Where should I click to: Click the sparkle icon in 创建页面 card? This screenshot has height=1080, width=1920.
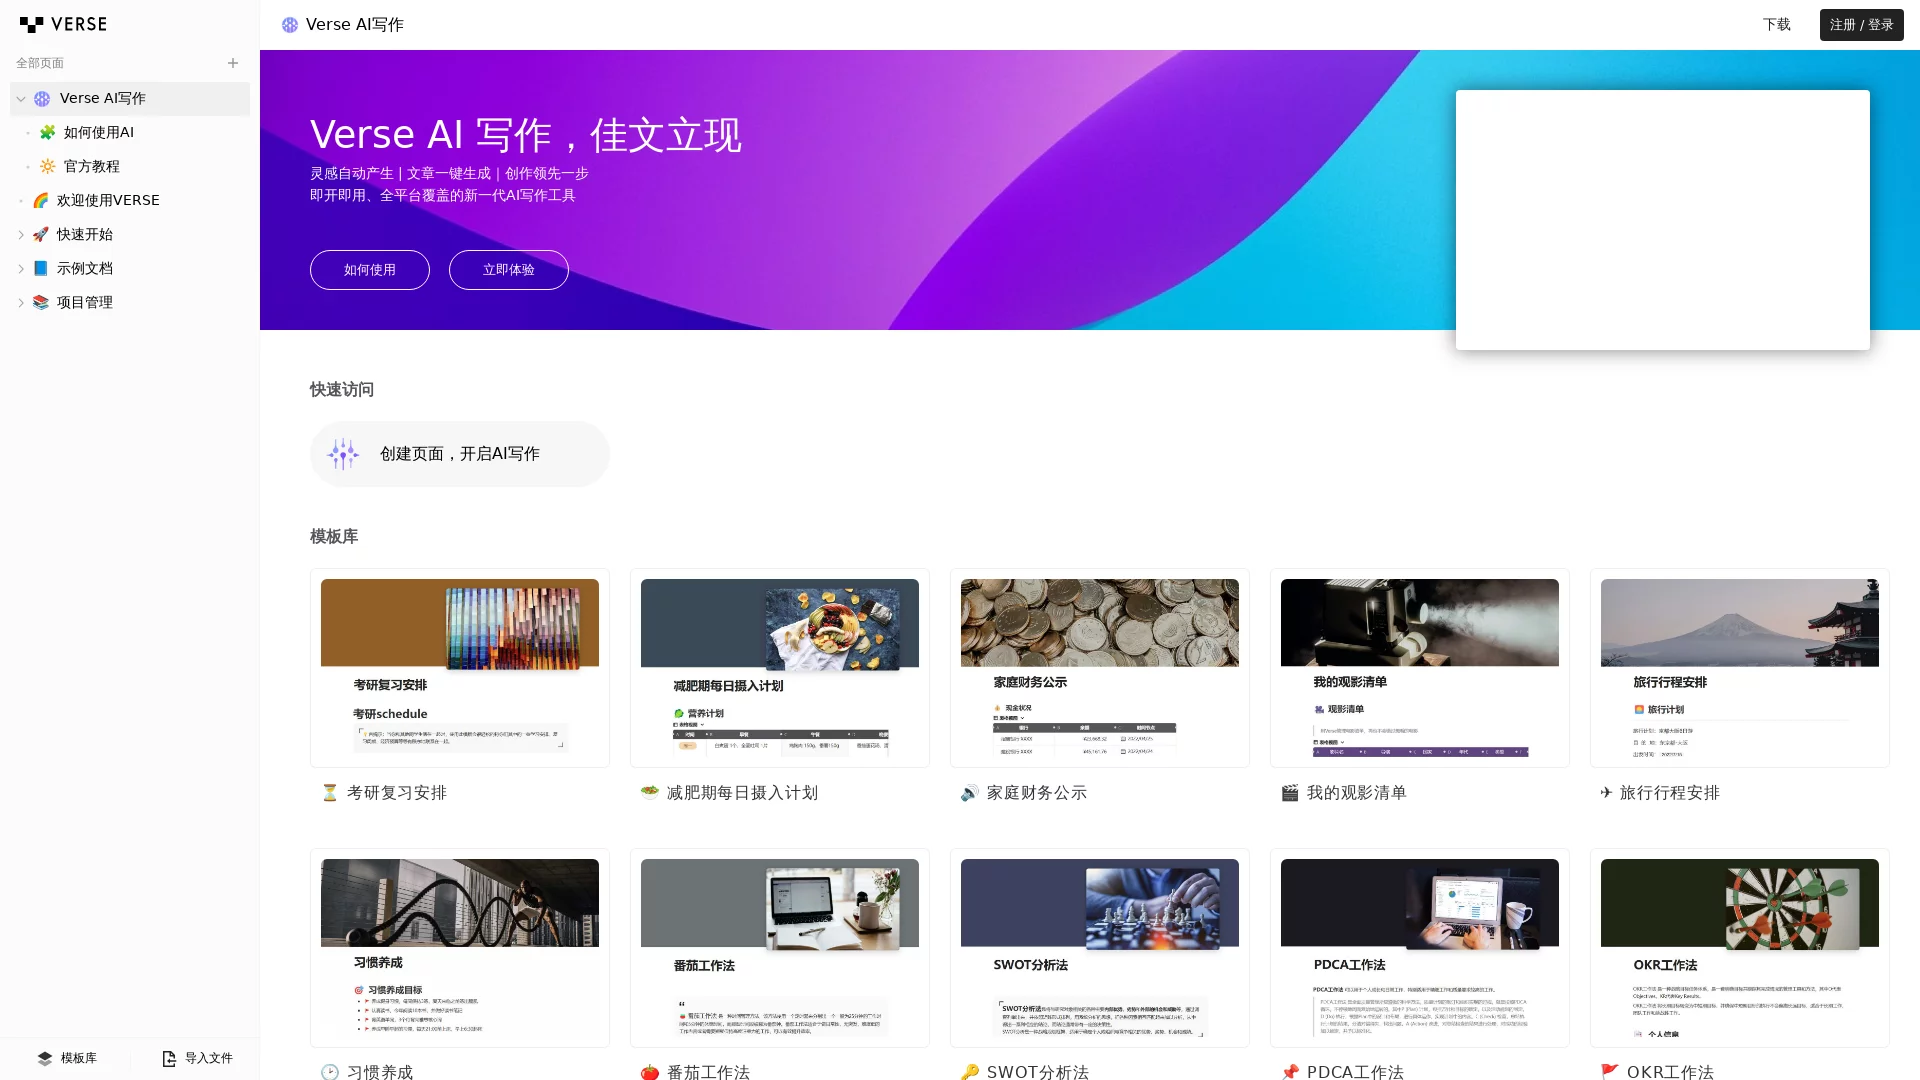point(343,454)
